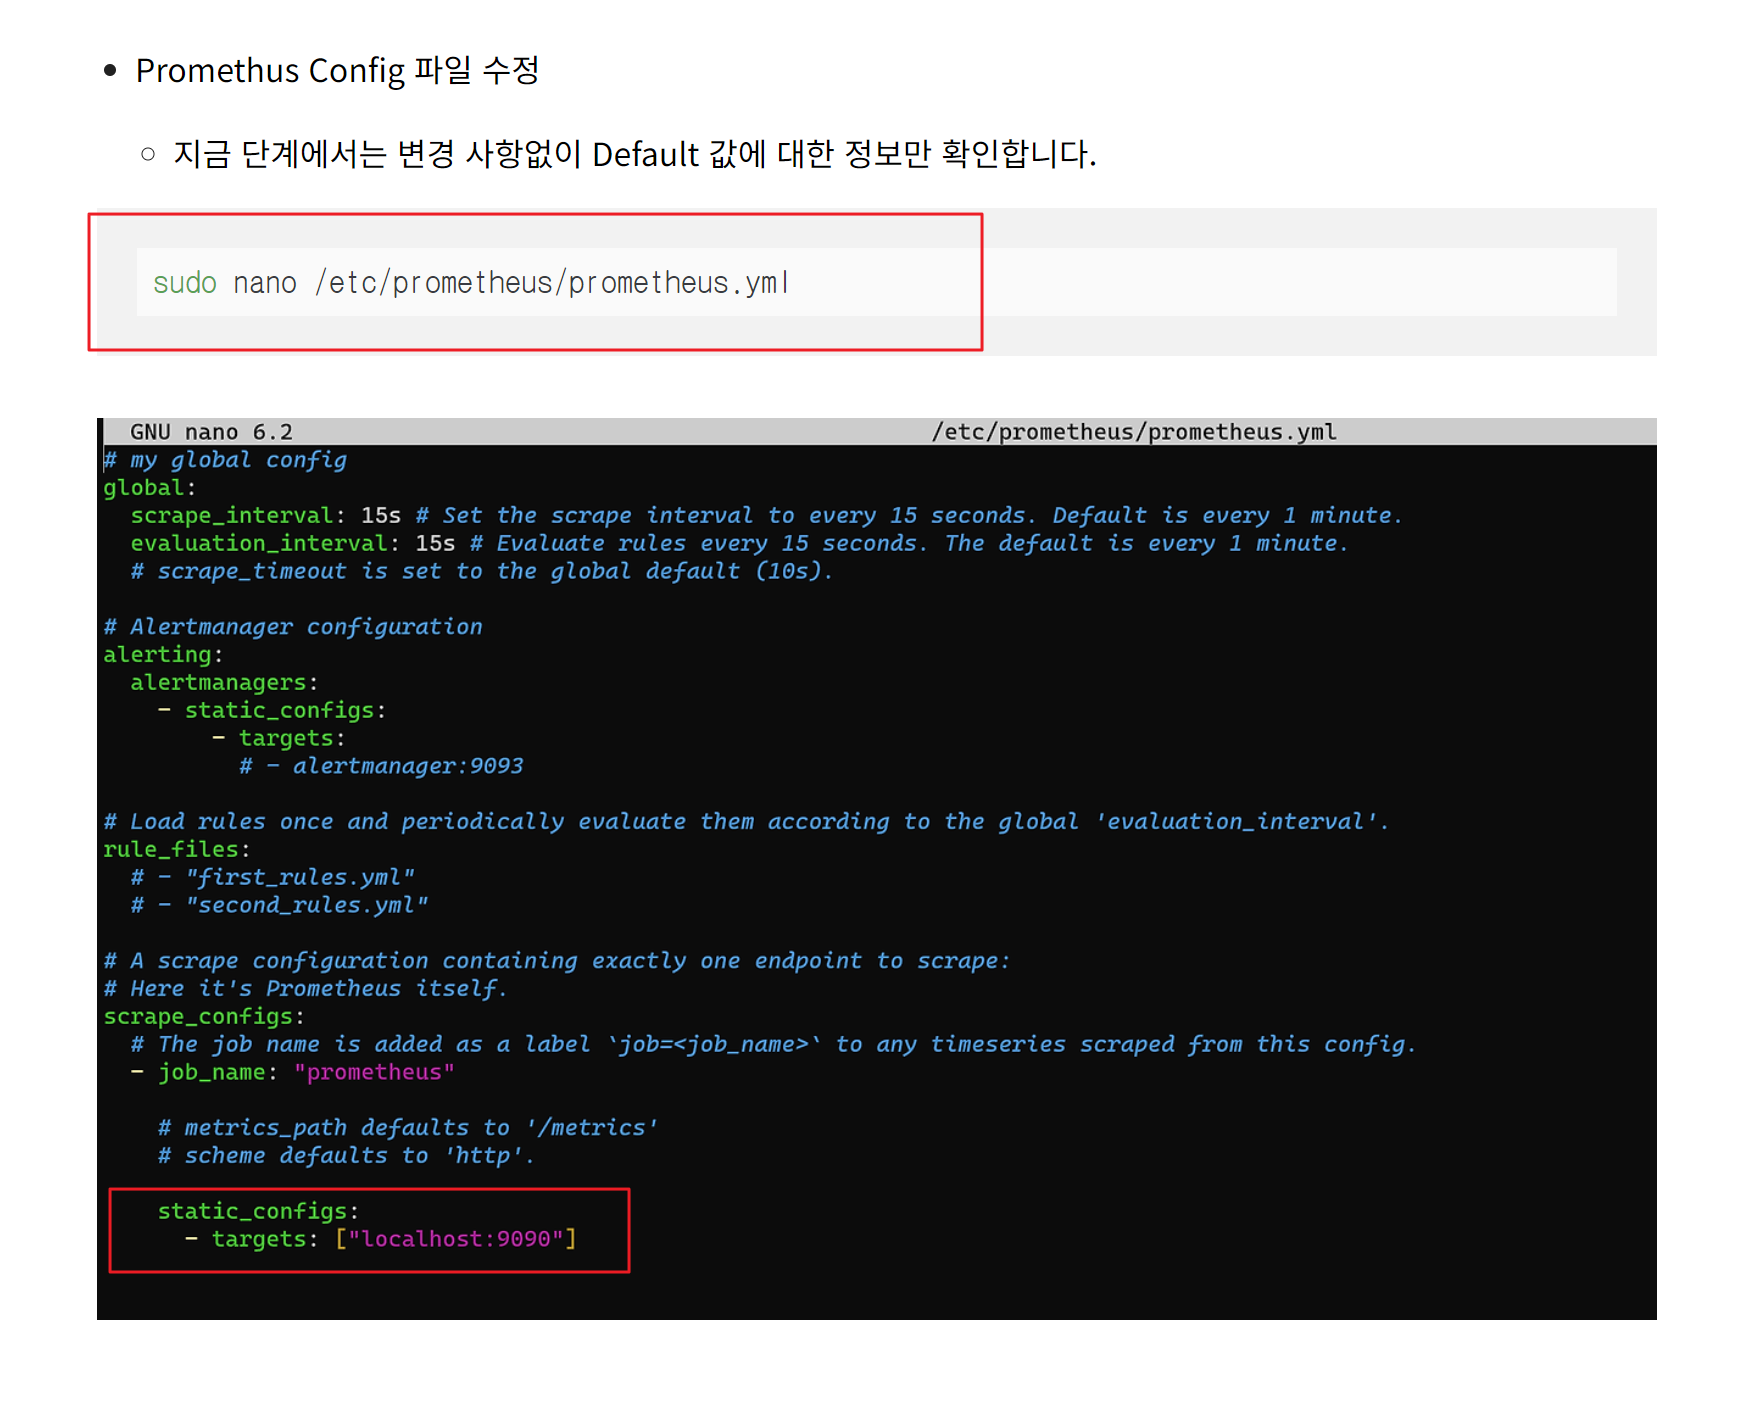Image resolution: width=1737 pixels, height=1412 pixels.
Task: Click the '/etc/prometheus/prometheus.yml' filename in nano title bar
Action: [1133, 432]
